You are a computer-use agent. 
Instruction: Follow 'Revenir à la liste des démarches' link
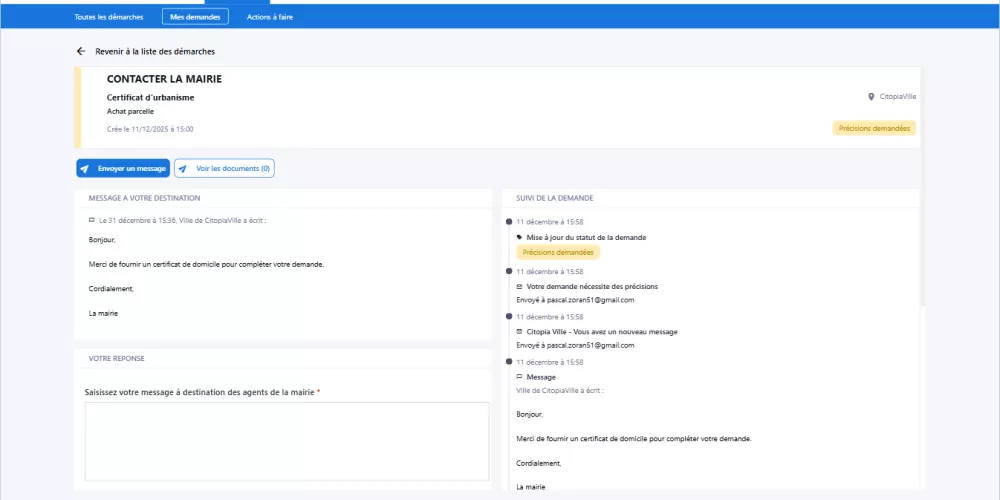click(x=155, y=51)
